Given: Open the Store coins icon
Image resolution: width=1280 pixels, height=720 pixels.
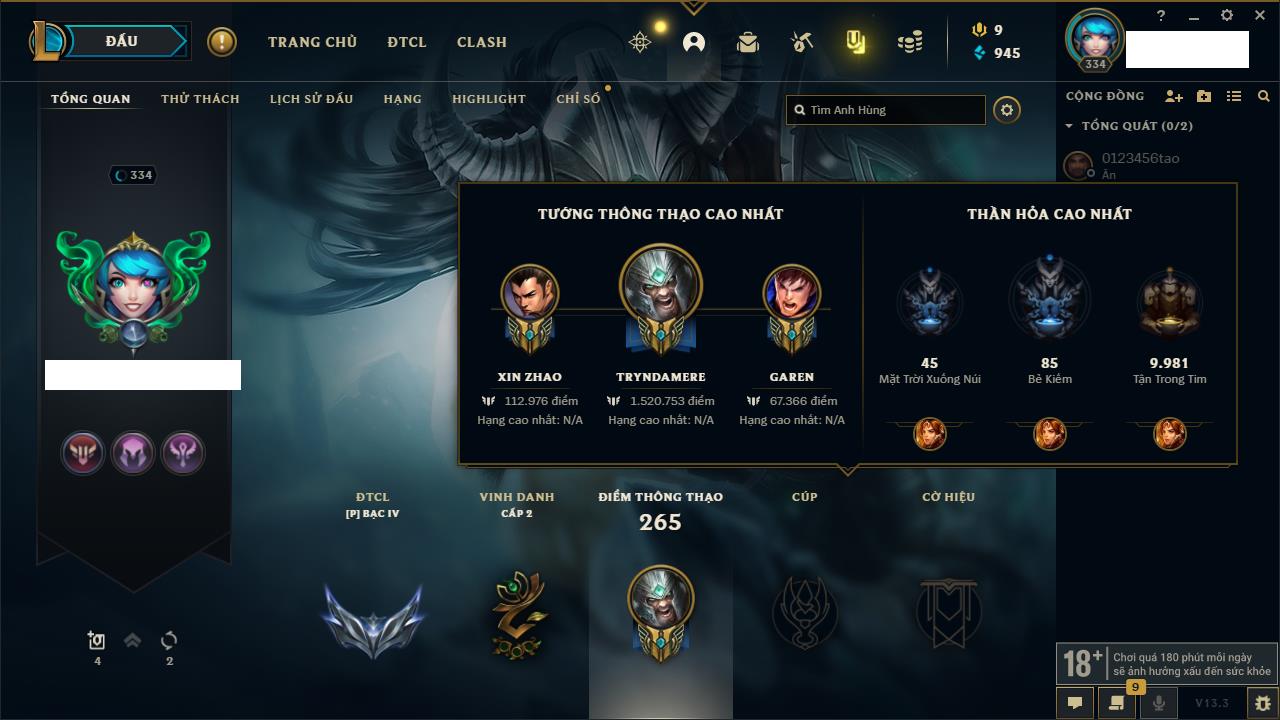Looking at the screenshot, I should tap(910, 42).
